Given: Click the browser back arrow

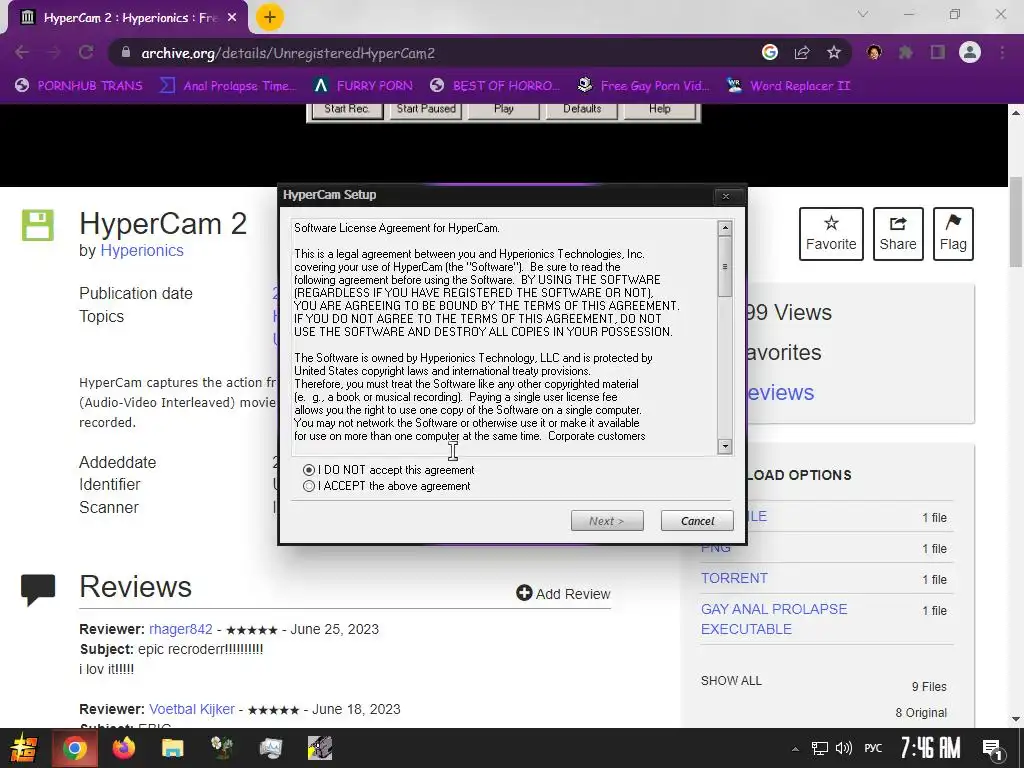Looking at the screenshot, I should tap(22, 53).
